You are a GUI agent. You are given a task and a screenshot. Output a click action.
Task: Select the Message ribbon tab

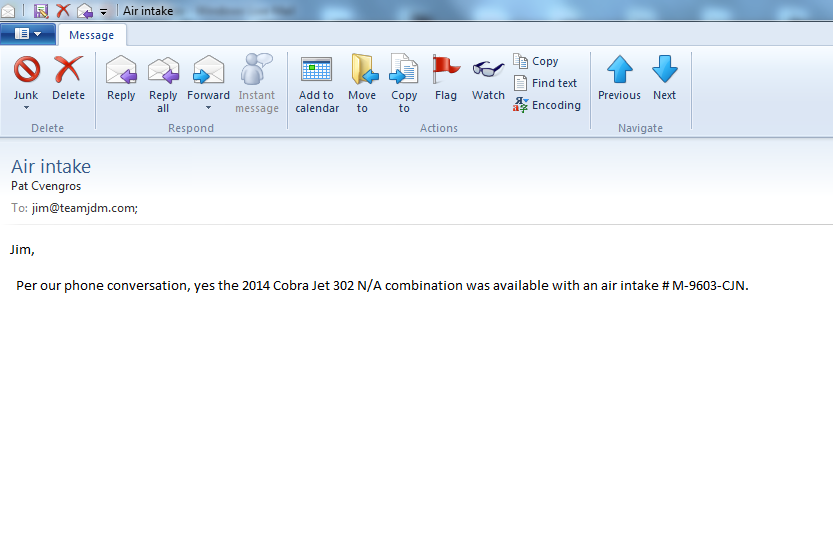[91, 35]
